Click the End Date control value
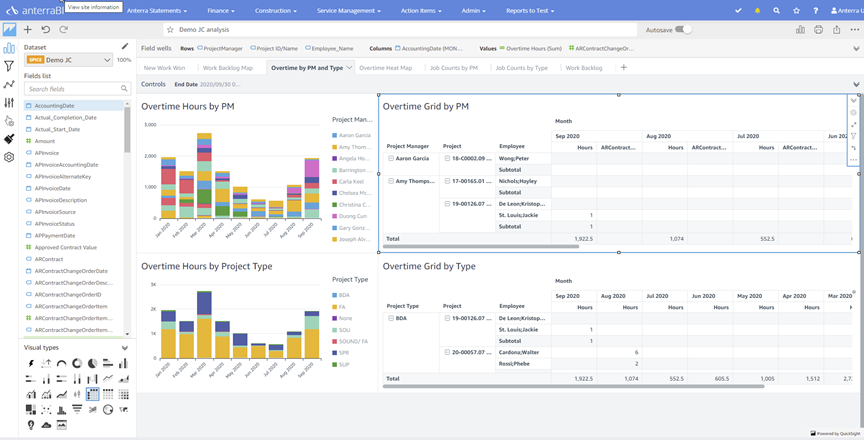The image size is (864, 440). click(219, 84)
